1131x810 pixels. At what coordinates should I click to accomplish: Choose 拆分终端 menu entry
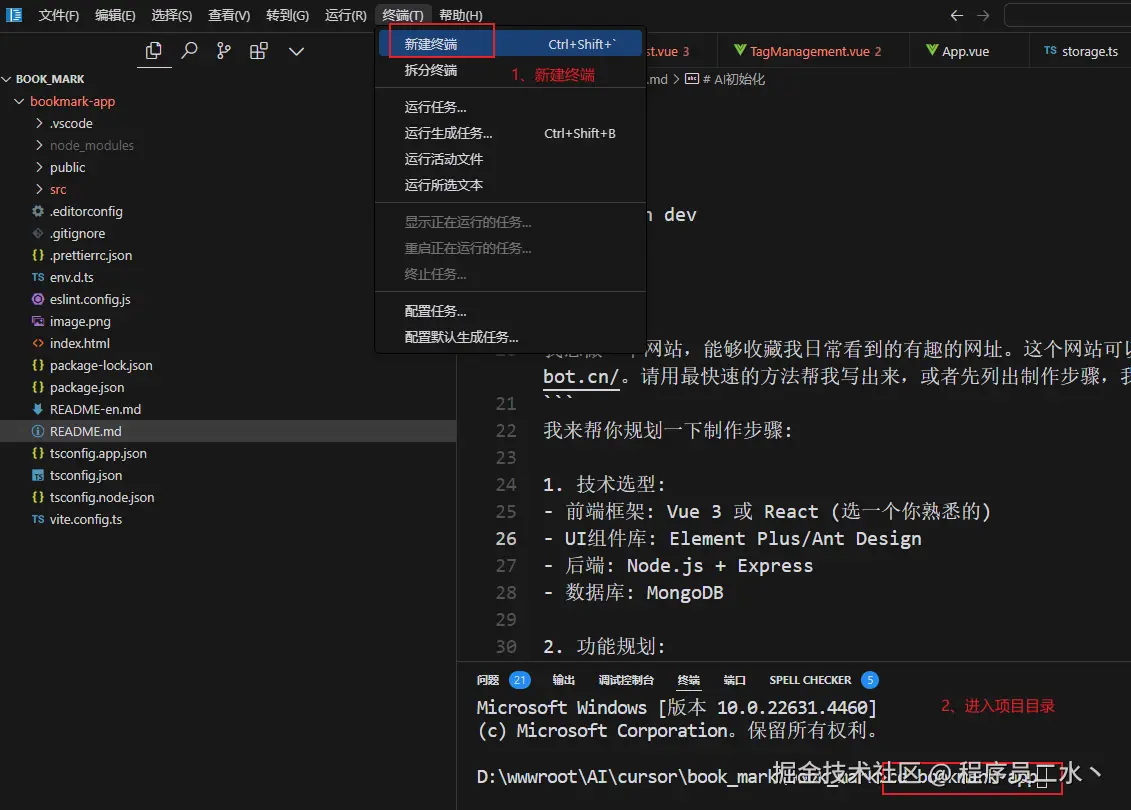click(x=510, y=70)
